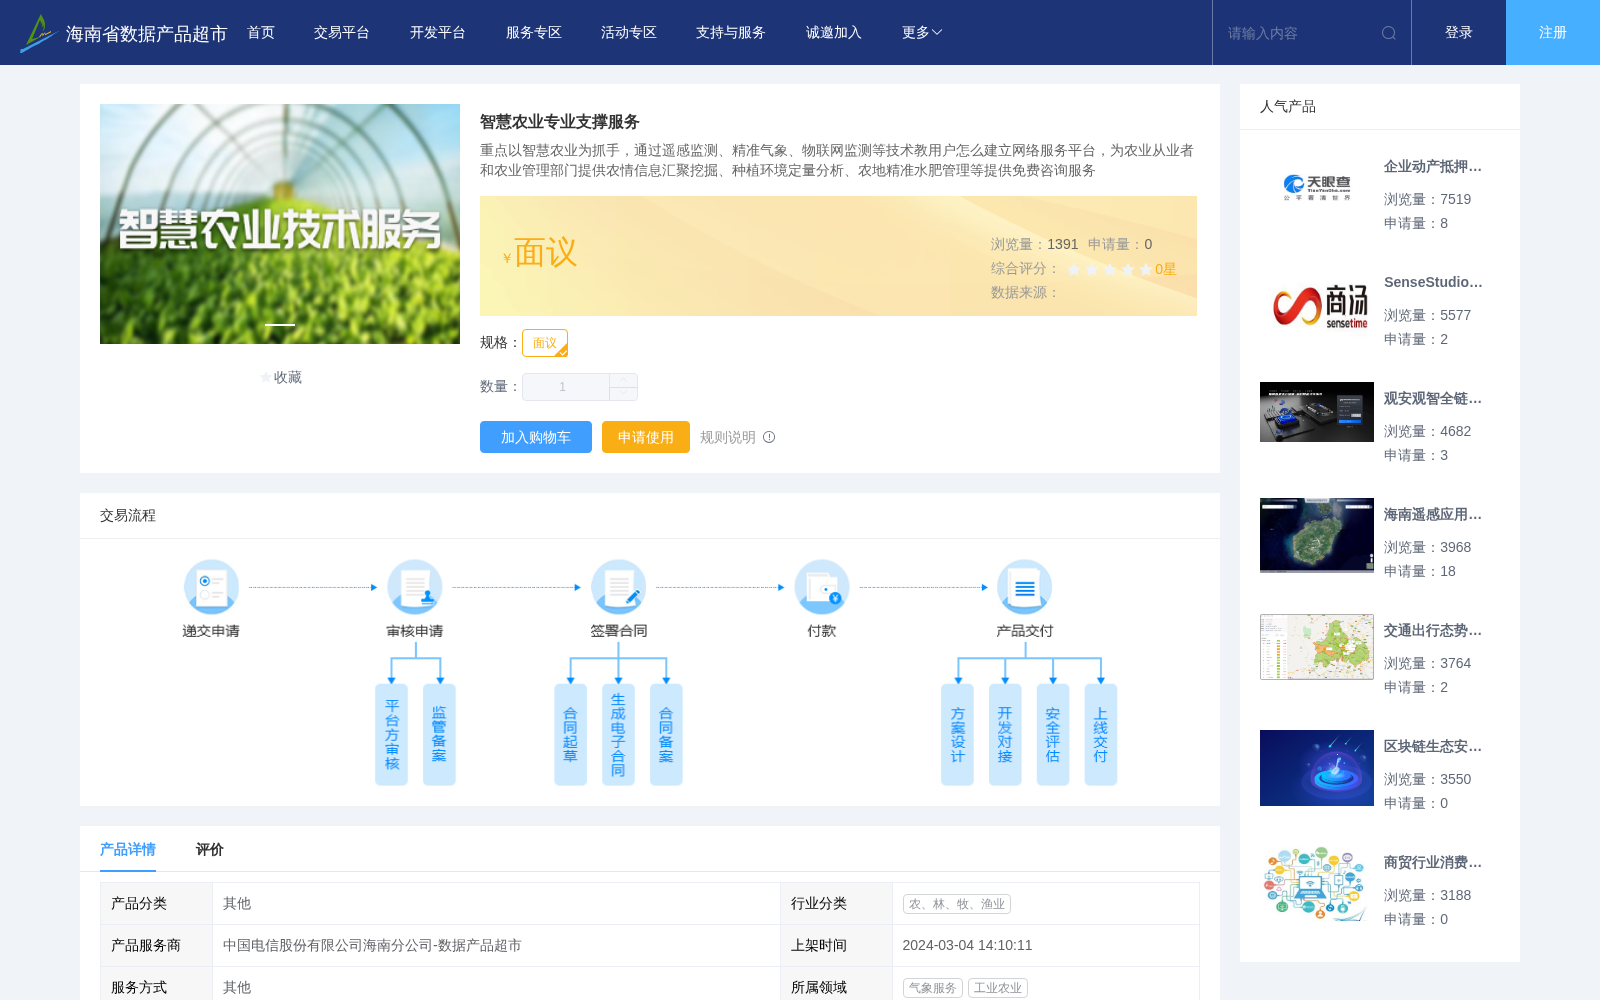Click the 注册 button
Image resolution: width=1600 pixels, height=1000 pixels.
pyautogui.click(x=1553, y=33)
